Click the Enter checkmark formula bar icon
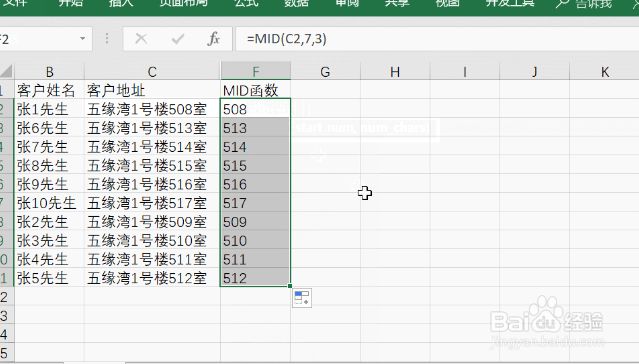 [178, 39]
